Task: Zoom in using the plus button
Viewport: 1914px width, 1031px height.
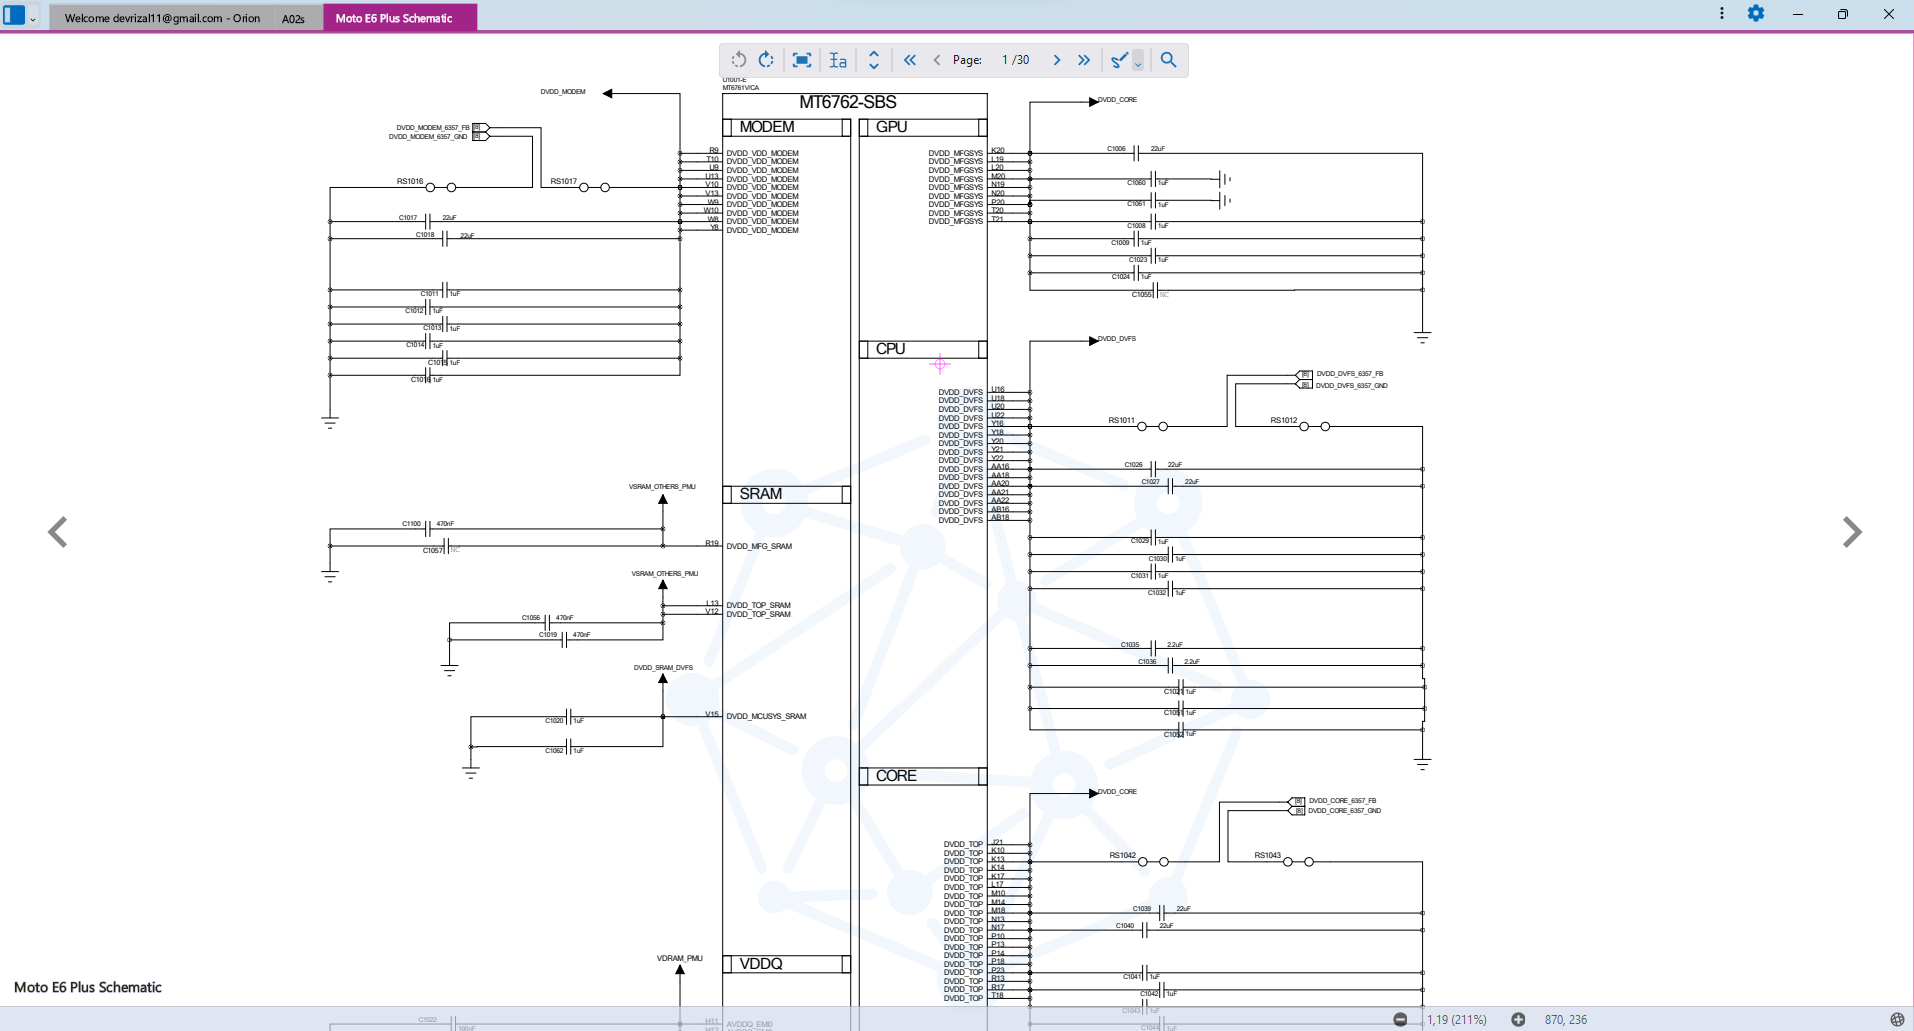Action: click(x=1518, y=1019)
